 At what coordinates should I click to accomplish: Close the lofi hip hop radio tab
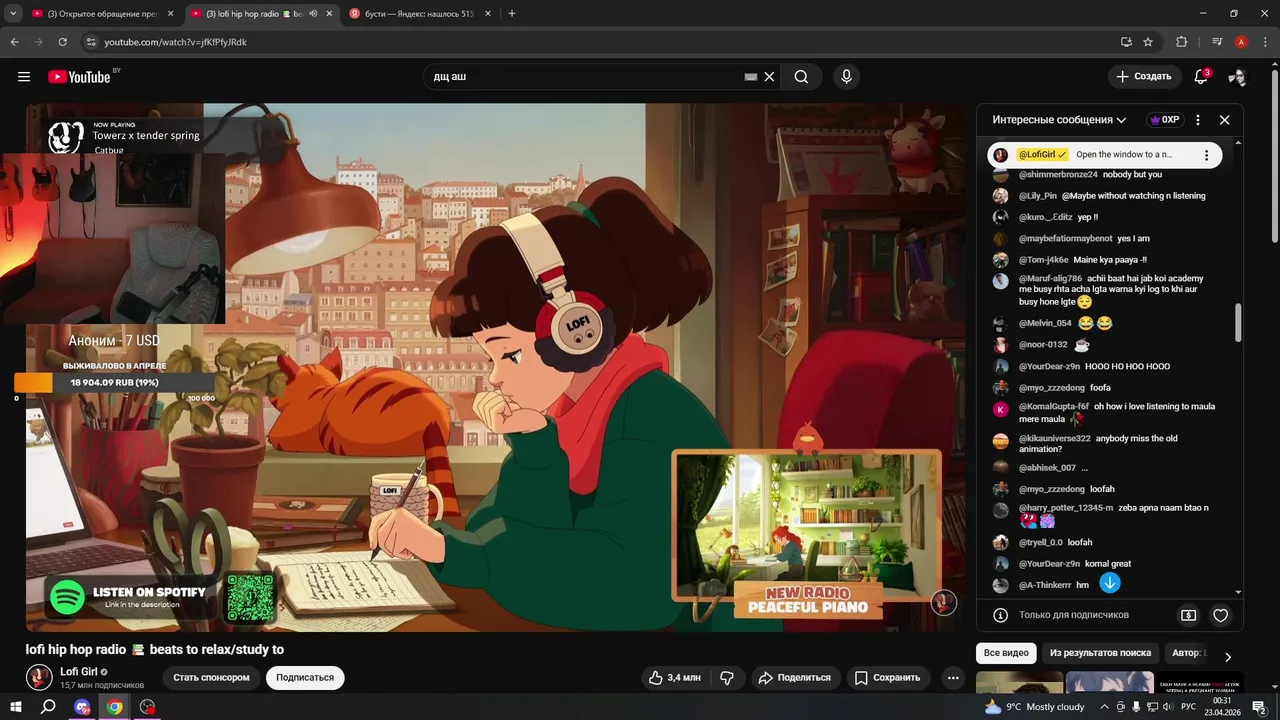[x=329, y=14]
